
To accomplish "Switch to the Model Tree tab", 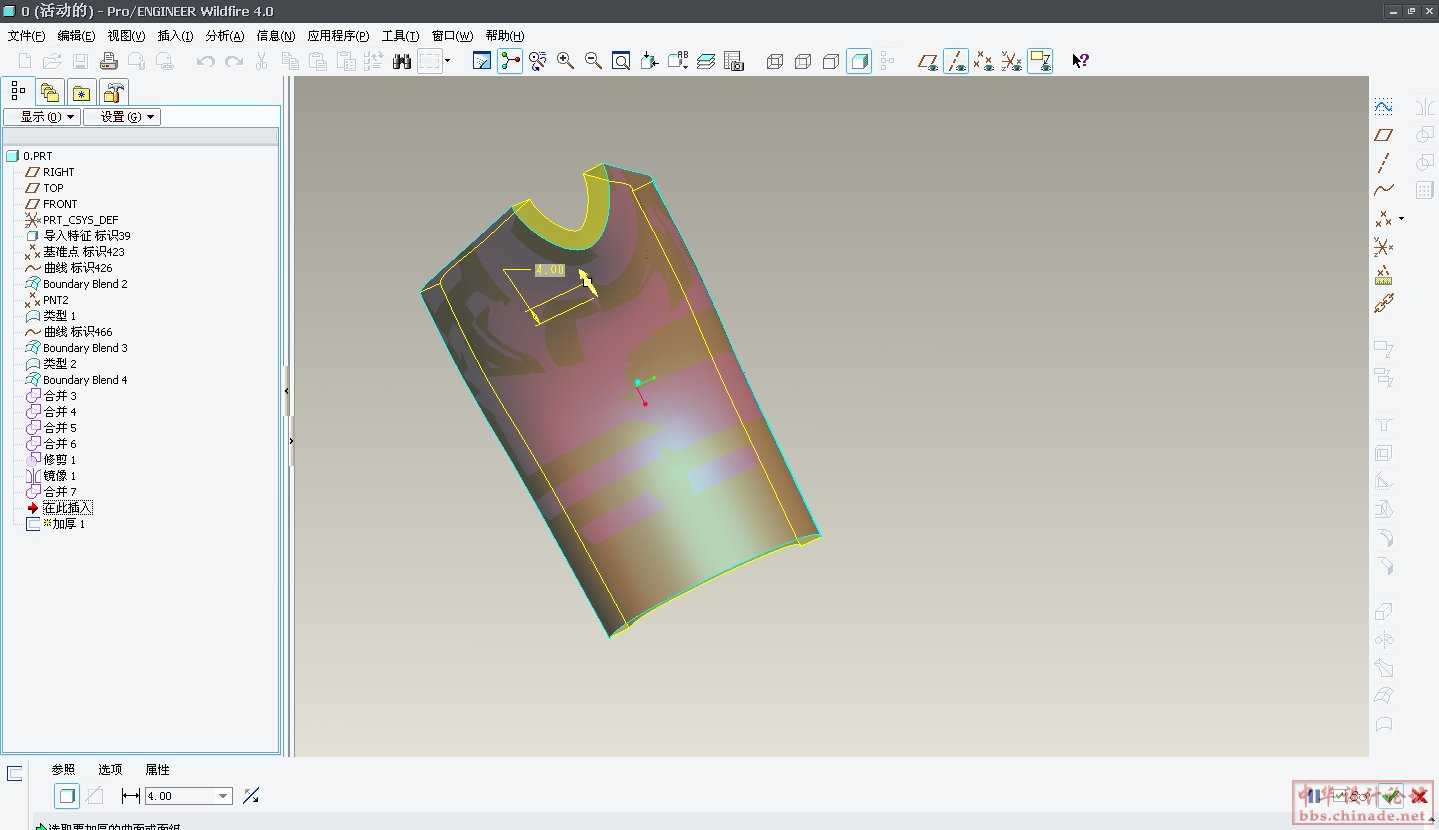I will pyautogui.click(x=18, y=91).
